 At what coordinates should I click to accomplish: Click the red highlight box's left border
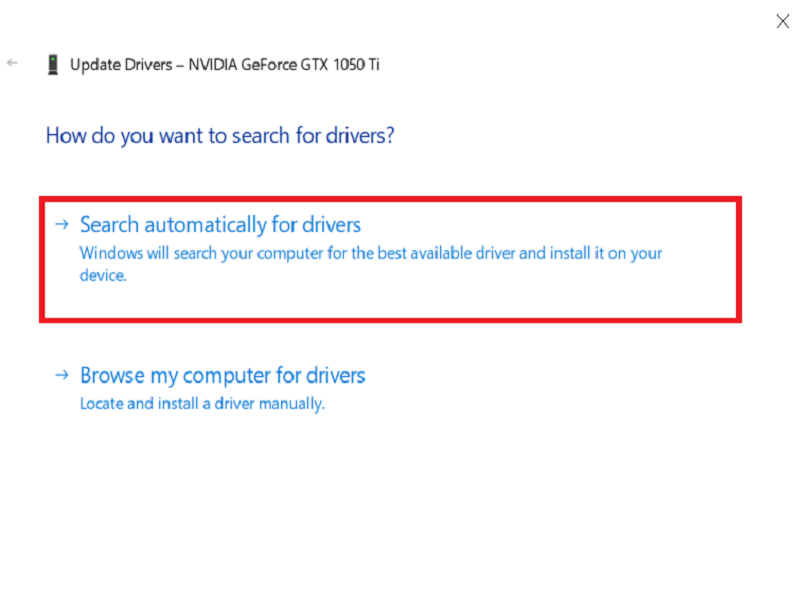pyautogui.click(x=42, y=260)
